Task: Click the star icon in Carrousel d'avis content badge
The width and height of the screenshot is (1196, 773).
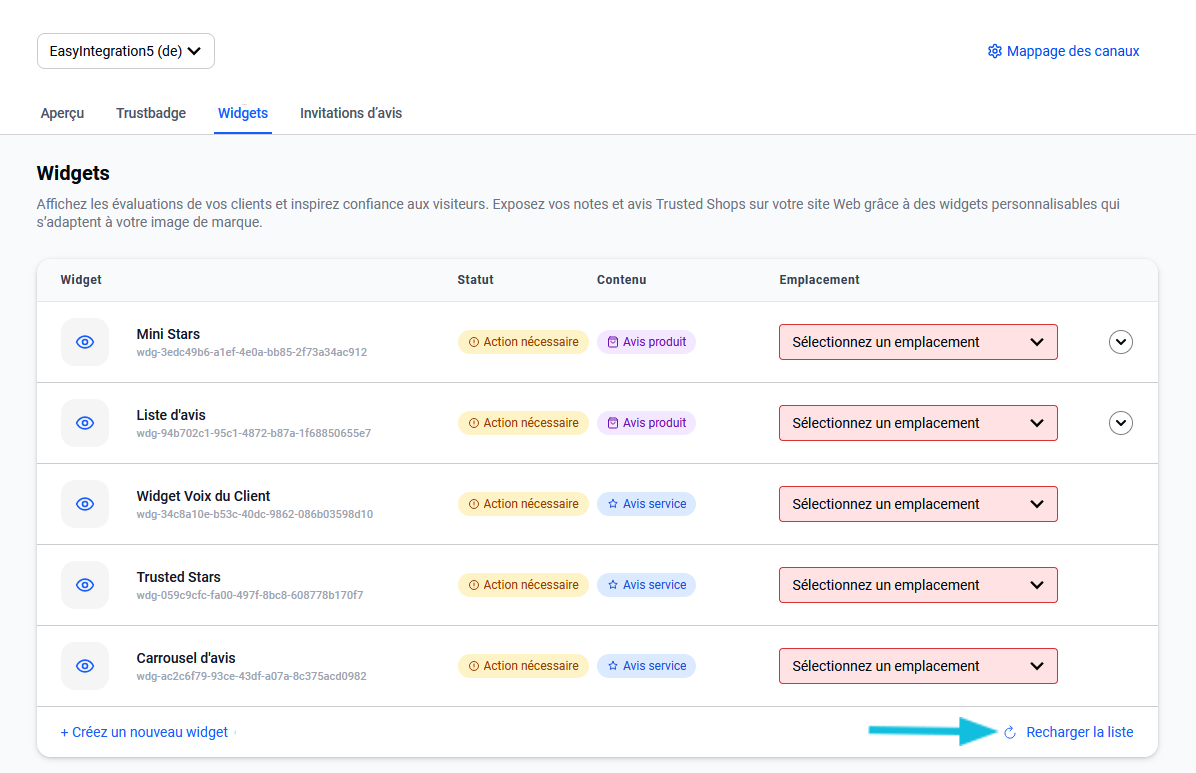Action: click(x=613, y=666)
